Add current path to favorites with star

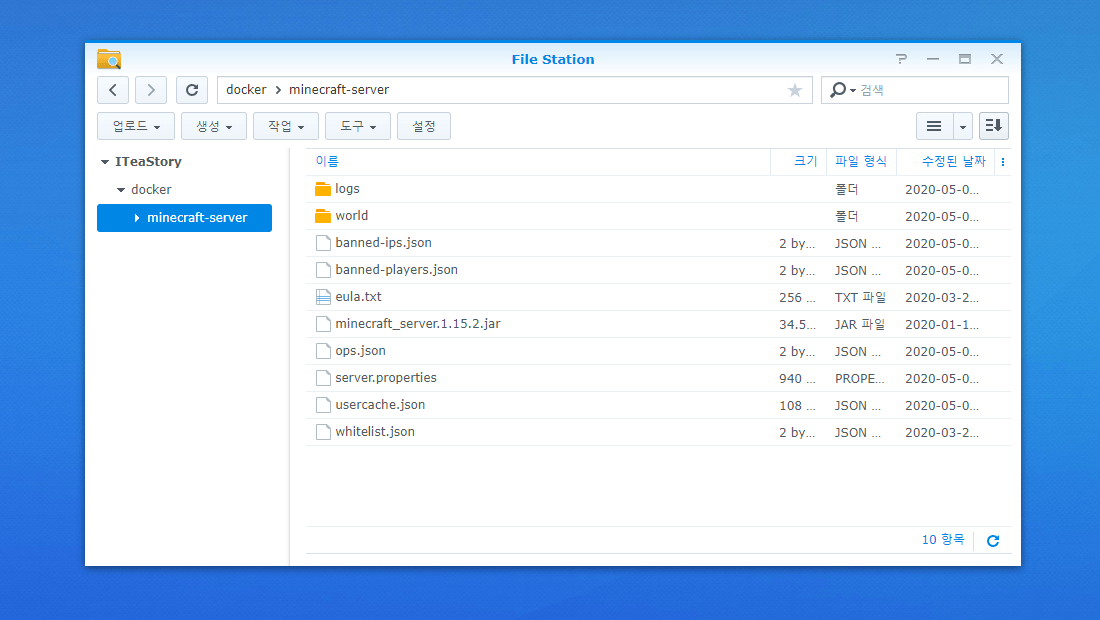click(x=794, y=90)
